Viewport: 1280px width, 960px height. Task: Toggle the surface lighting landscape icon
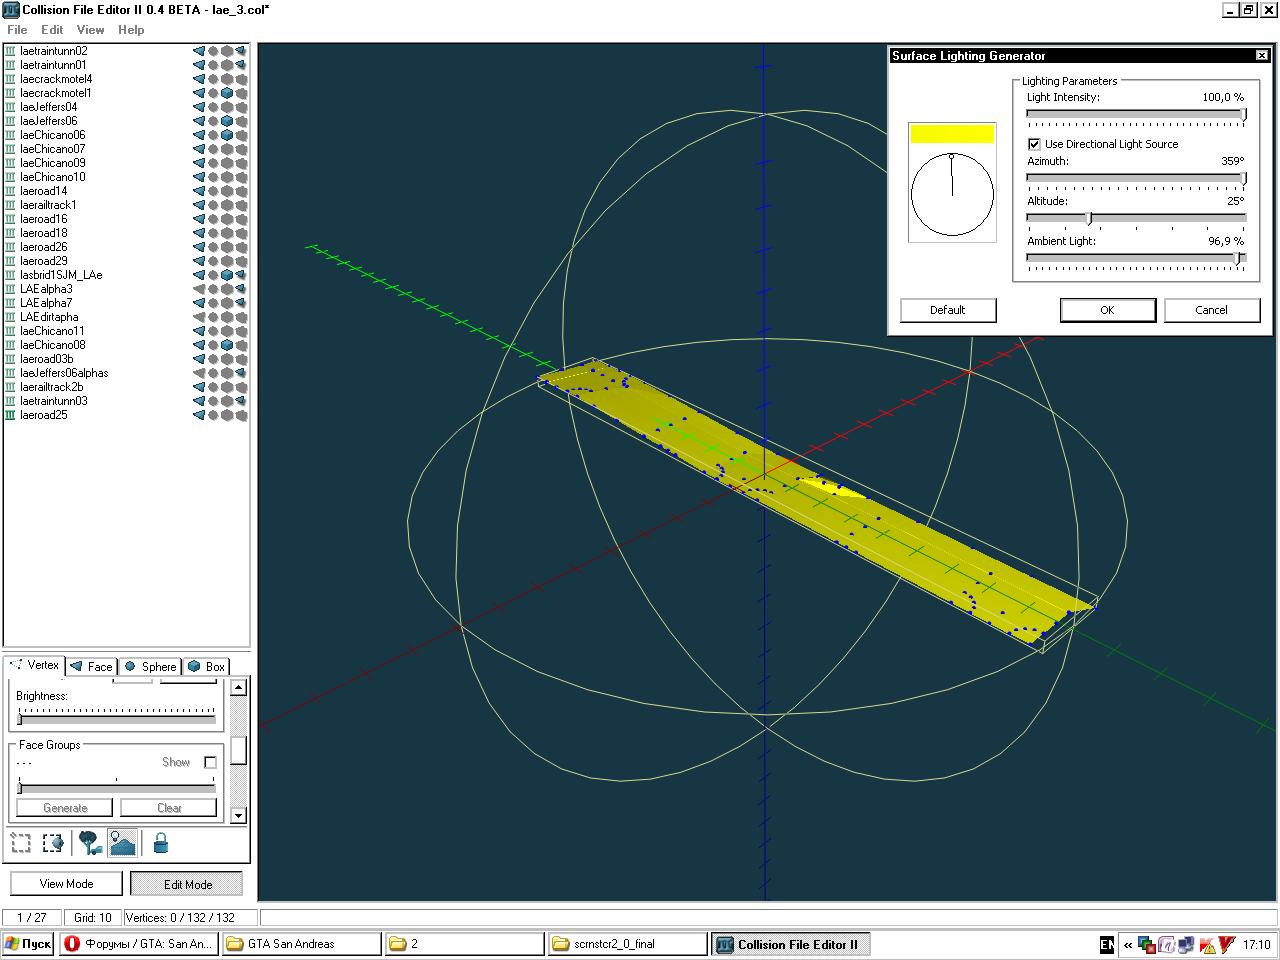pyautogui.click(x=122, y=843)
